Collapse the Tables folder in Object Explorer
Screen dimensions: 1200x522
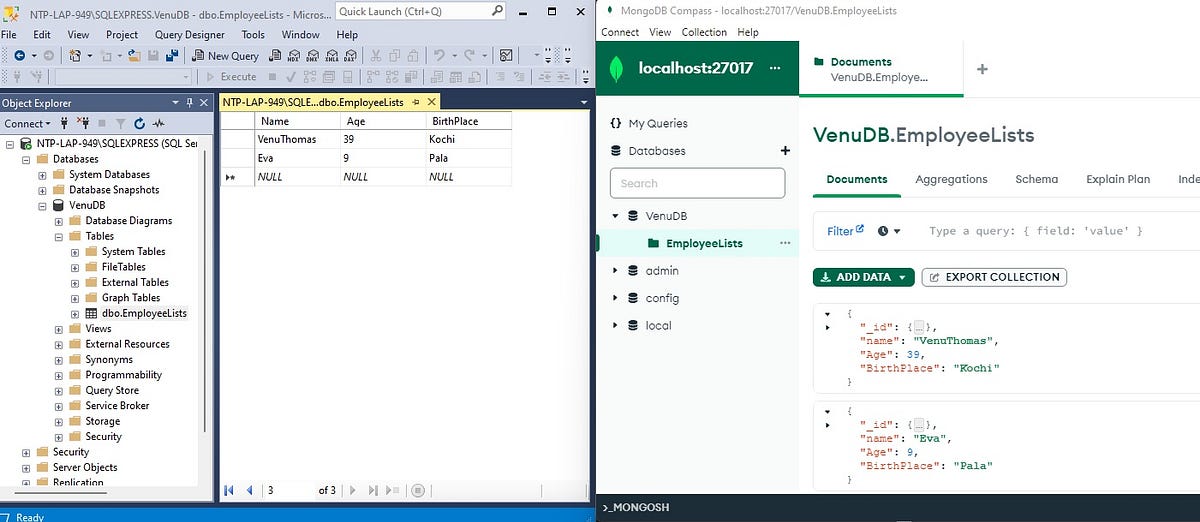[x=59, y=236]
